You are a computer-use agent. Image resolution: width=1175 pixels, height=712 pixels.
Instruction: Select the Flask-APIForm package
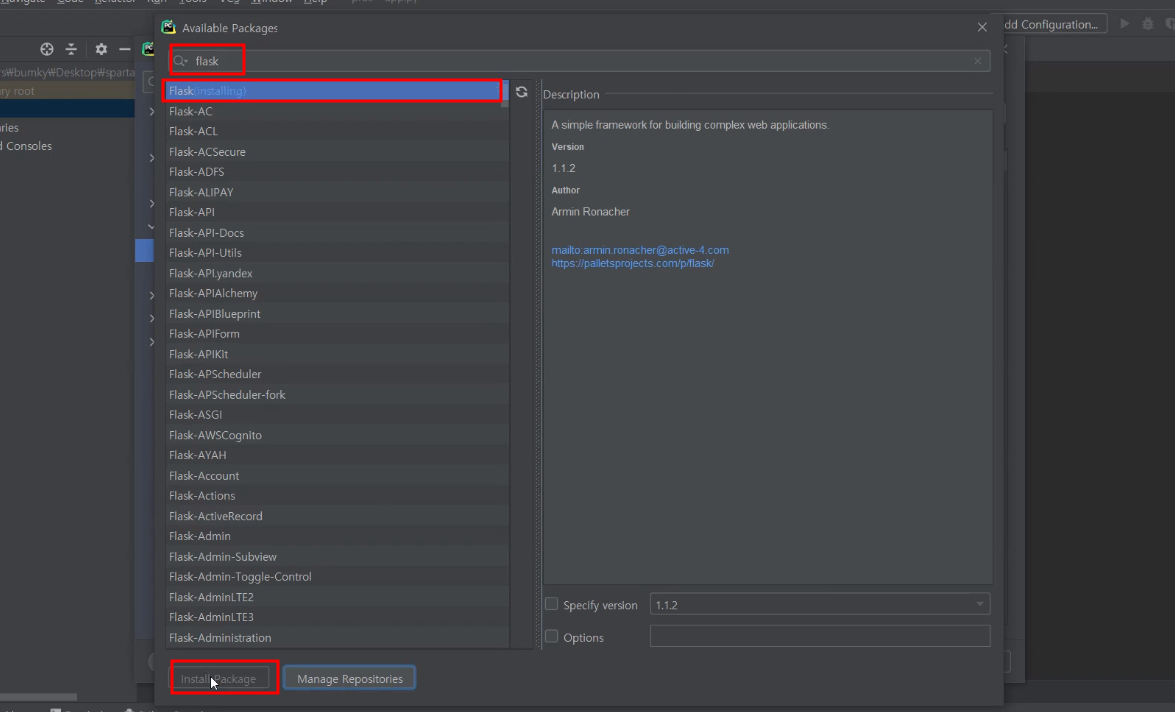tap(337, 334)
